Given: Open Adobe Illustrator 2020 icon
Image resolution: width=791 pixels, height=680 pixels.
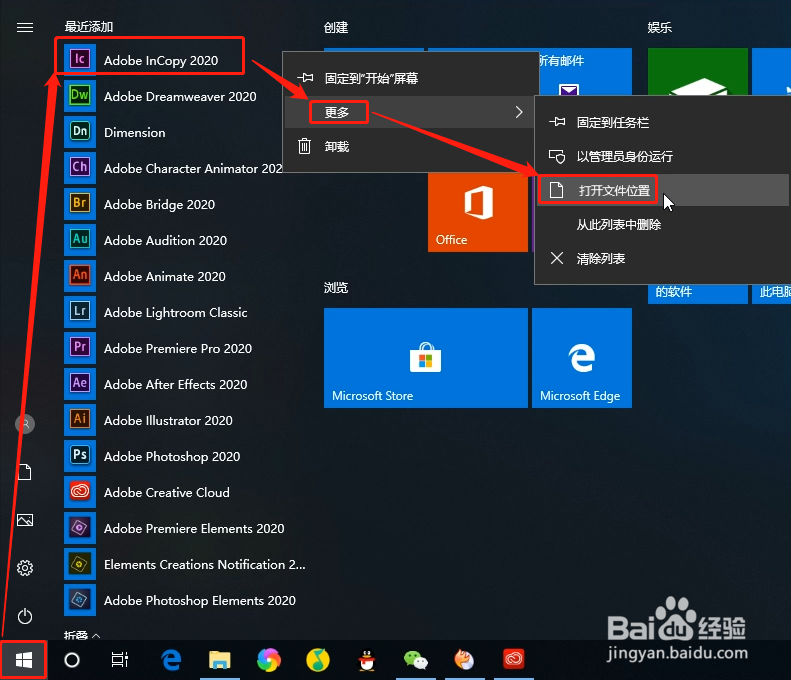Looking at the screenshot, I should [80, 420].
